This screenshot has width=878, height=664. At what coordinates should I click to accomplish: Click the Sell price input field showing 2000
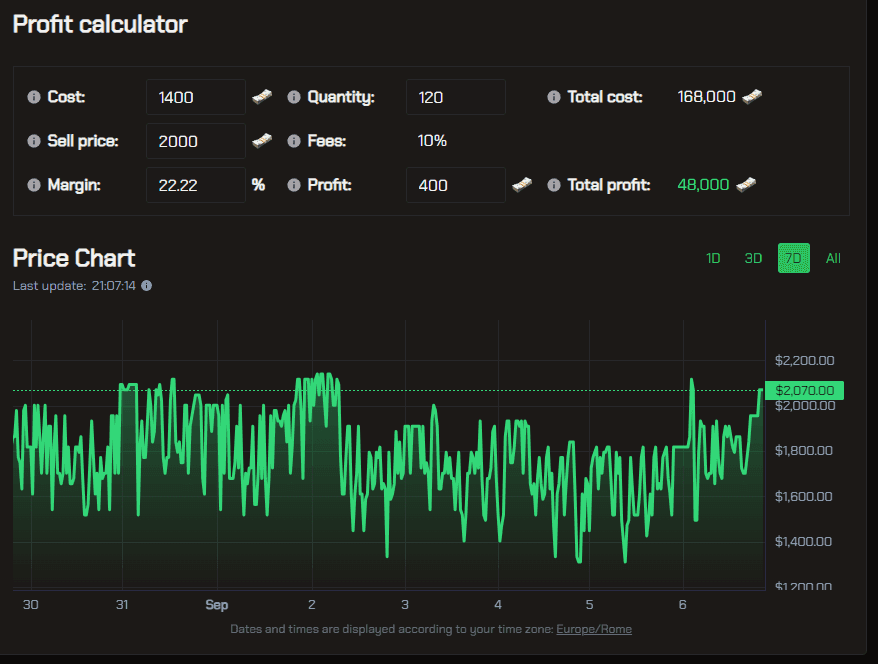[195, 140]
